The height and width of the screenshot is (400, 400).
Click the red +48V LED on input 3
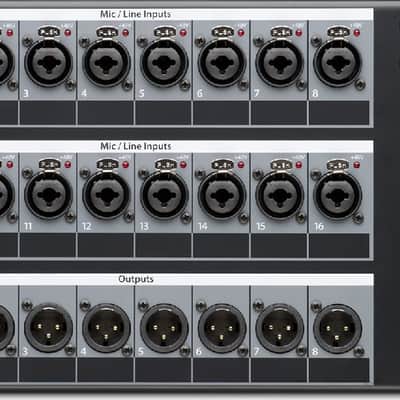[68, 33]
